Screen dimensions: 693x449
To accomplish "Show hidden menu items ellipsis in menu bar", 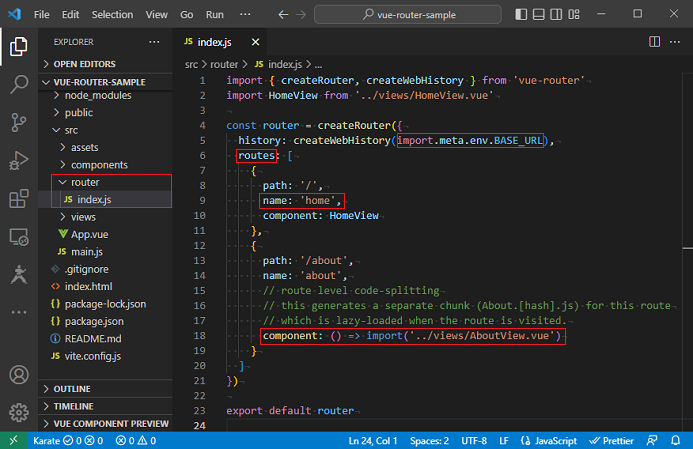I will point(245,15).
